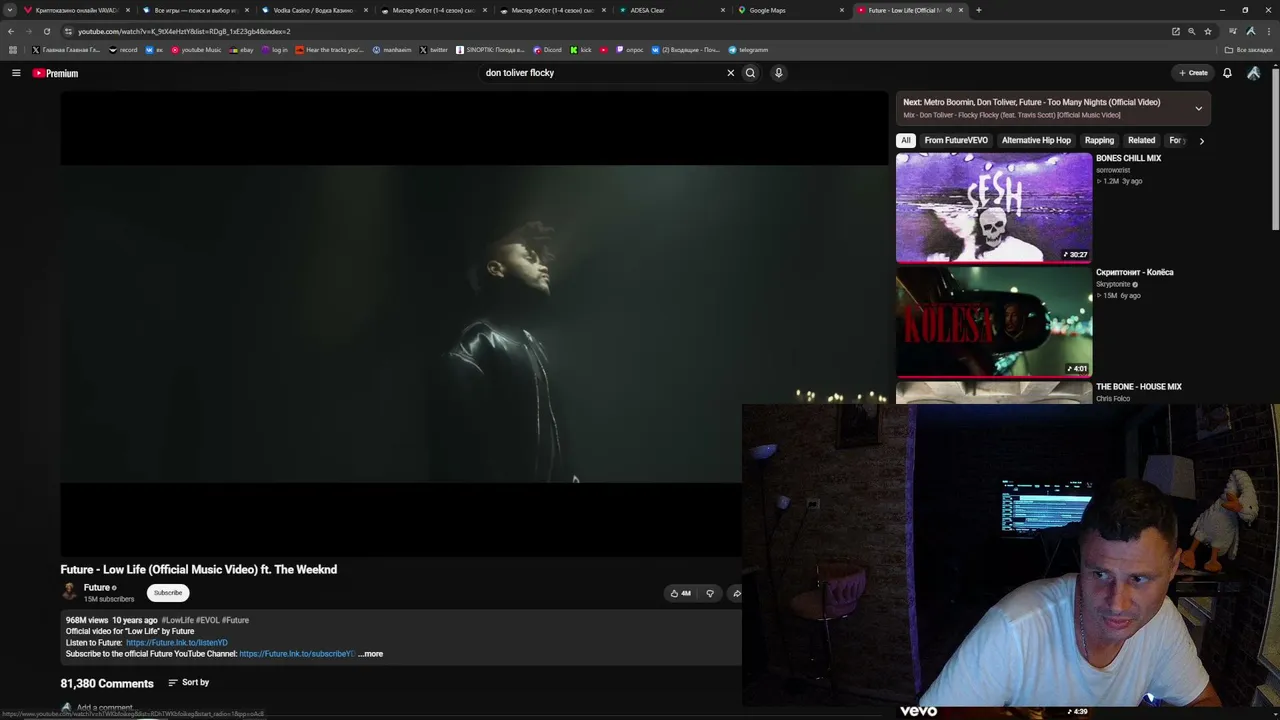Open the ebay bookmark

pyautogui.click(x=241, y=50)
